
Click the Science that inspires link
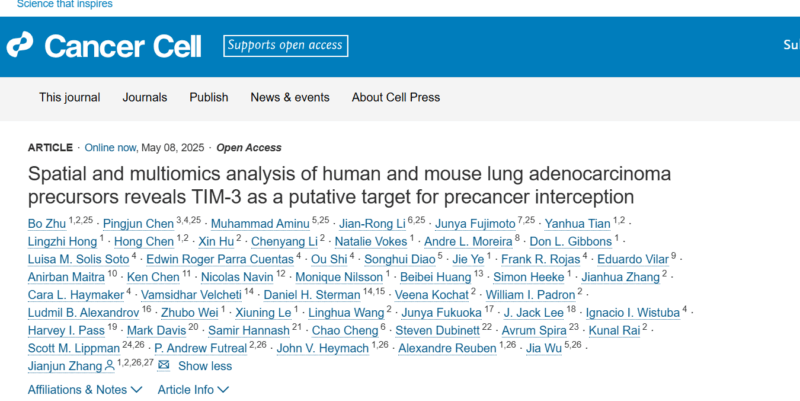click(65, 4)
